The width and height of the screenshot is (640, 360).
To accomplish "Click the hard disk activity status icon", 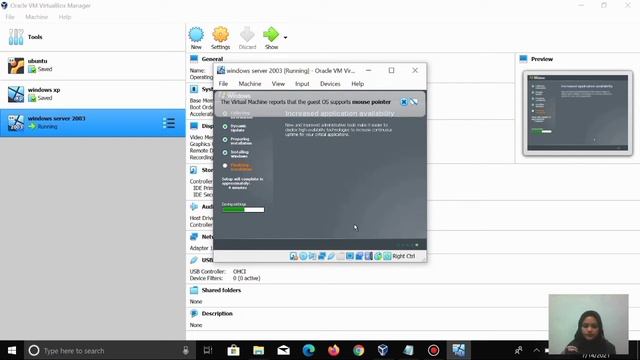I will [293, 256].
